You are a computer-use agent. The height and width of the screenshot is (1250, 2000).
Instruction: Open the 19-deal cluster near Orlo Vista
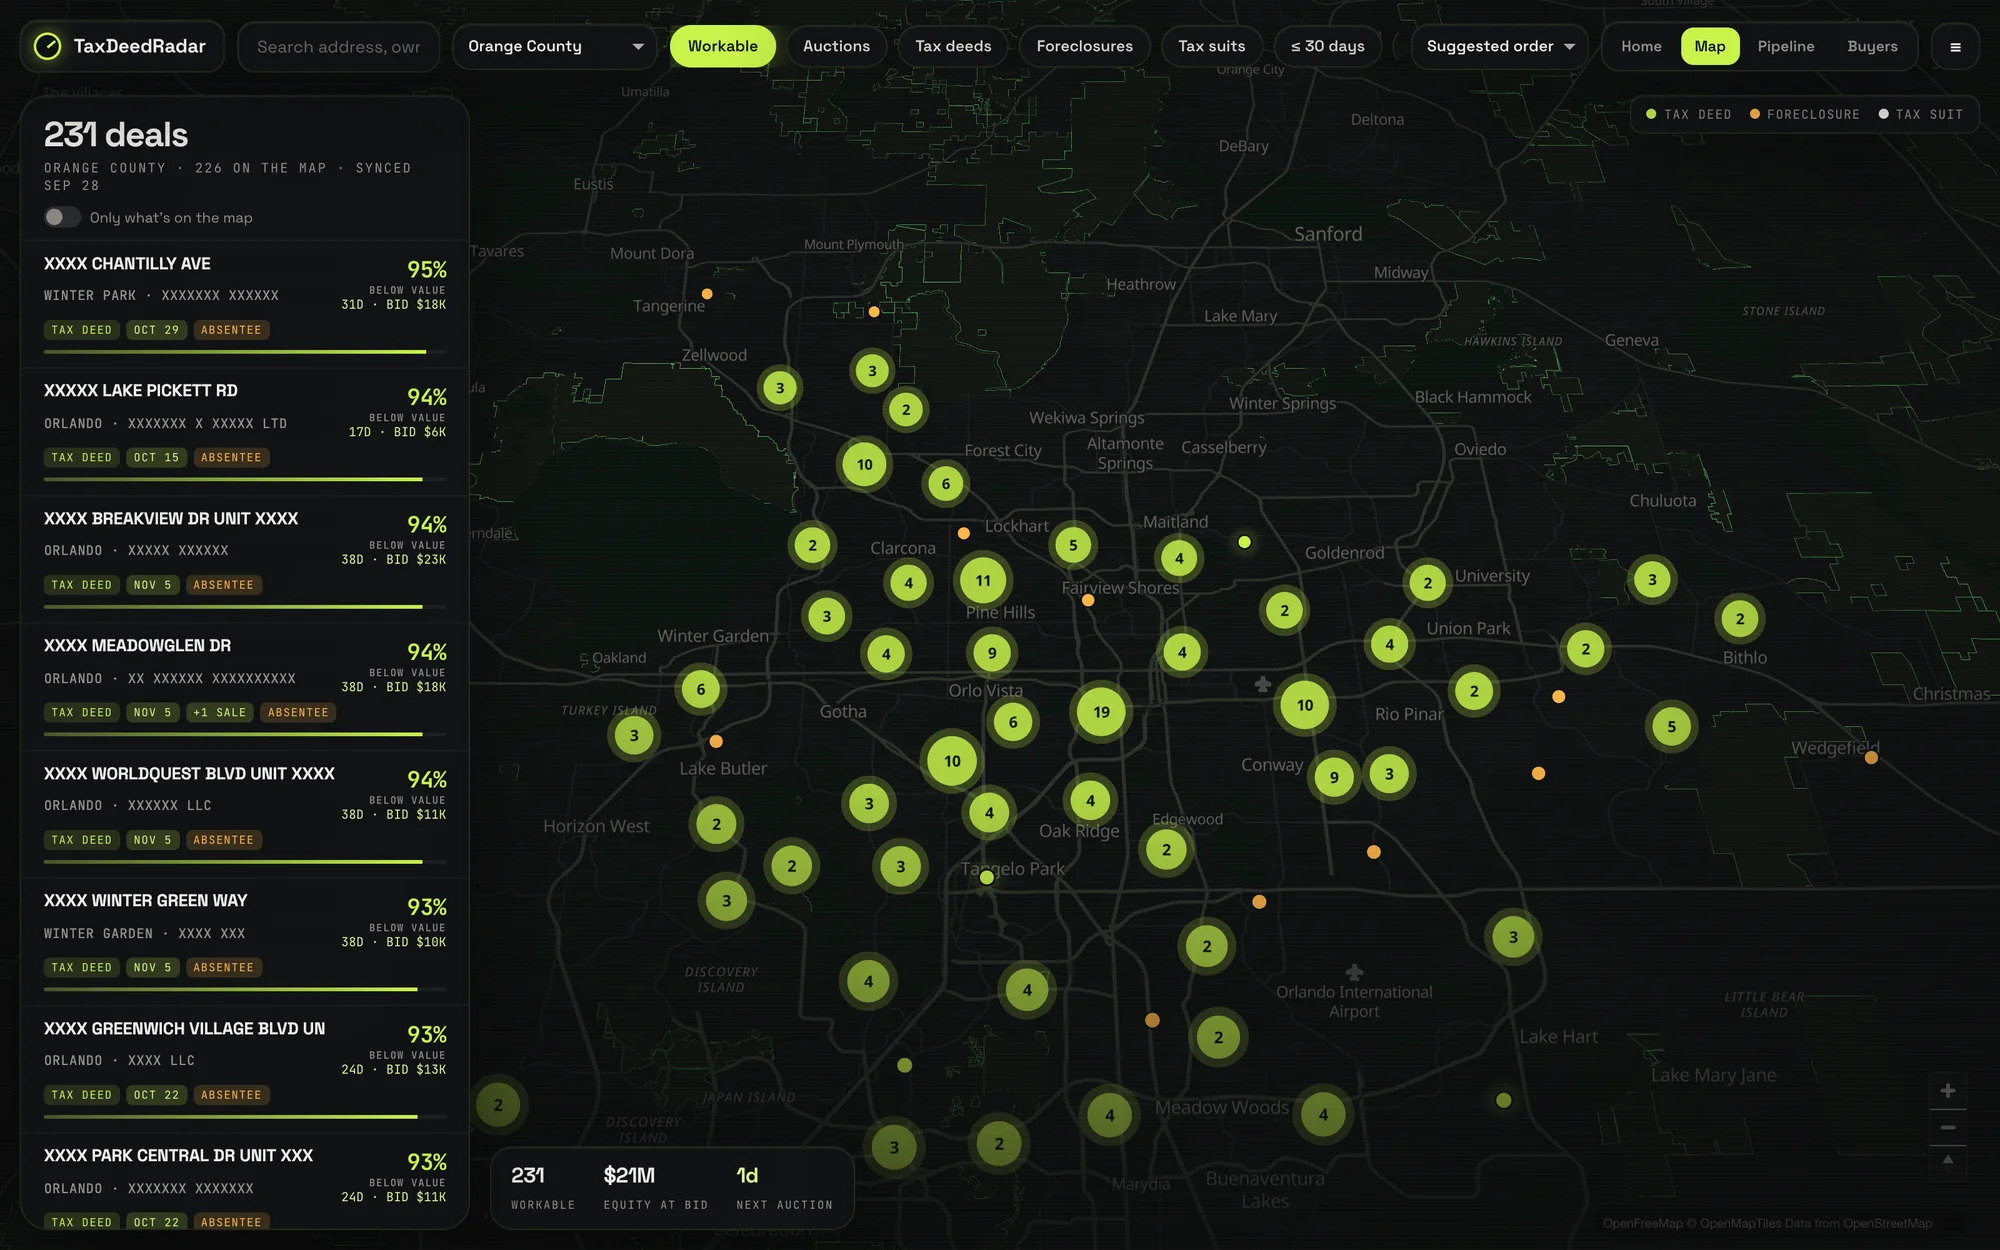tap(1101, 712)
